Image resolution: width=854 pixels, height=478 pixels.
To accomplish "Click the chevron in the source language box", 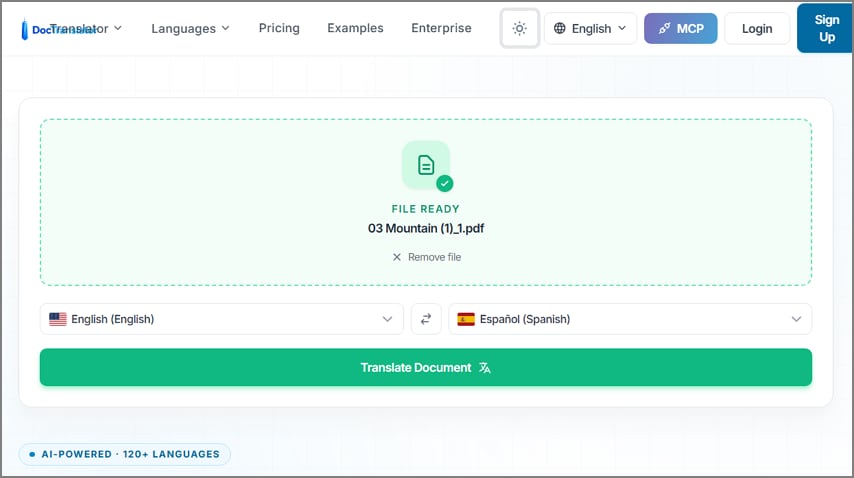I will [387, 319].
